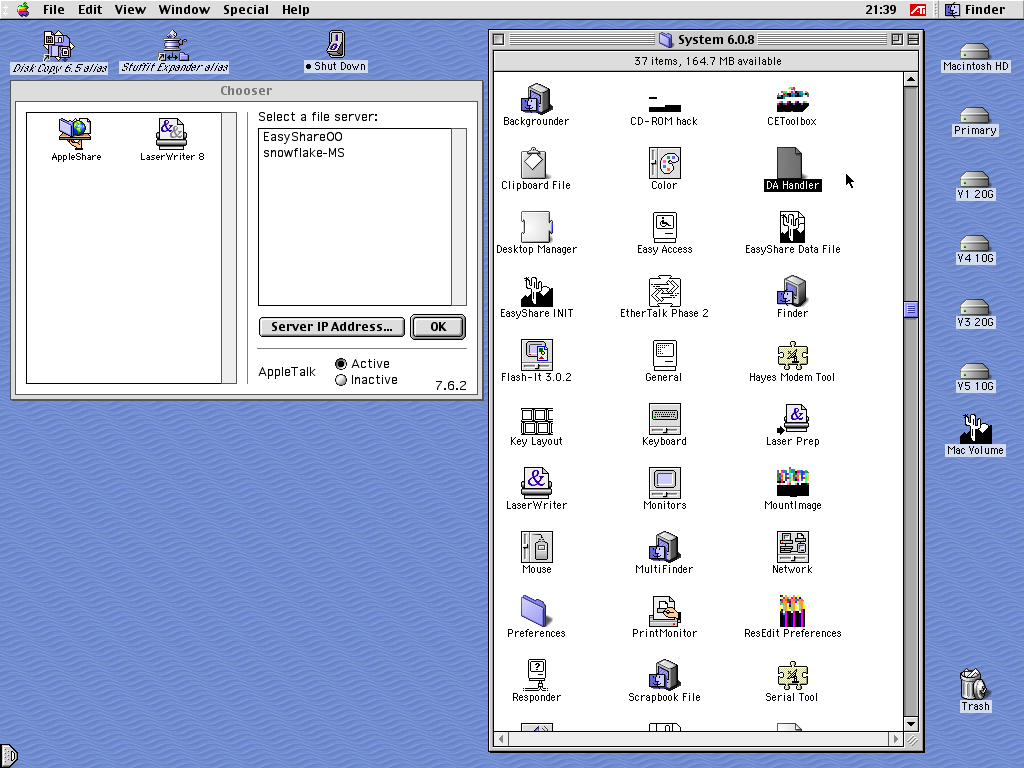The width and height of the screenshot is (1024, 768).
Task: Open the Help menu
Action: 295,9
